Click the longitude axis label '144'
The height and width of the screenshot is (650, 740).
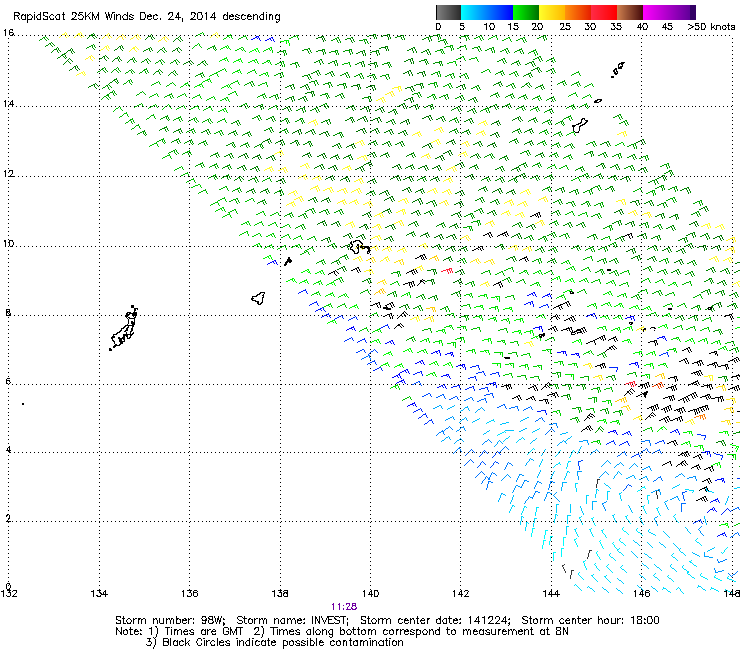(551, 593)
